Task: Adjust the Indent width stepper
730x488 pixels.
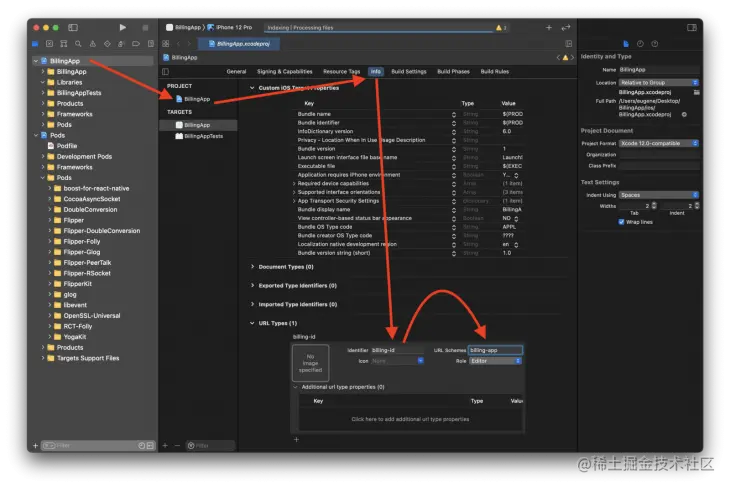Action: coord(696,205)
